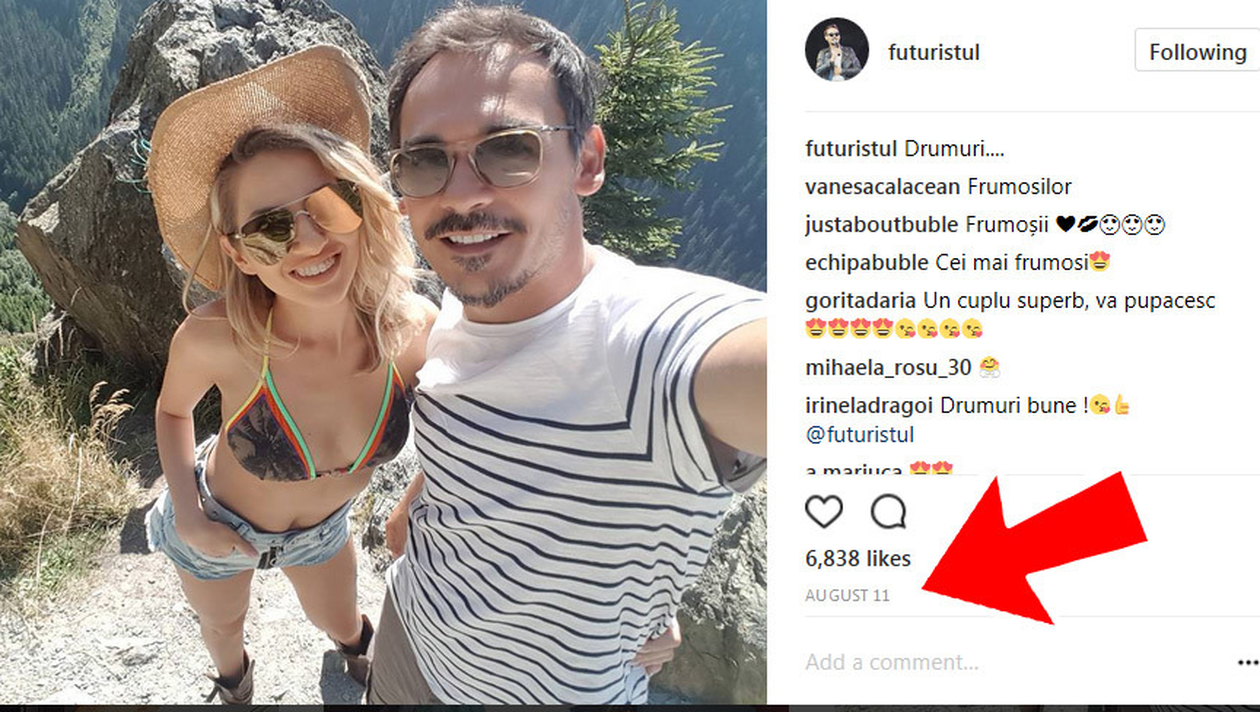1260x712 pixels.
Task: Open futuristul username in post header
Action: [934, 53]
